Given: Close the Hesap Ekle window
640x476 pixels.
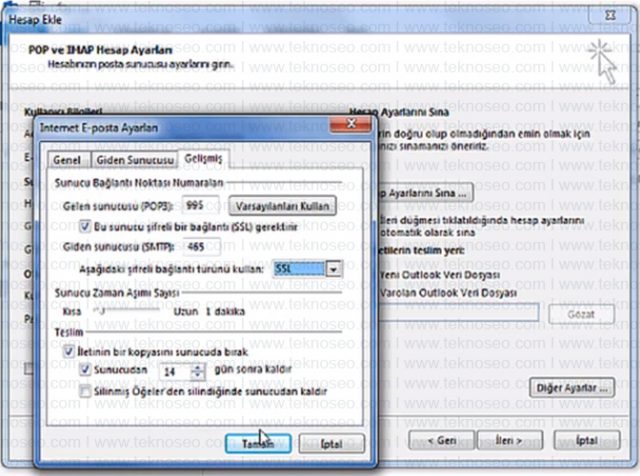Looking at the screenshot, I should 610,16.
